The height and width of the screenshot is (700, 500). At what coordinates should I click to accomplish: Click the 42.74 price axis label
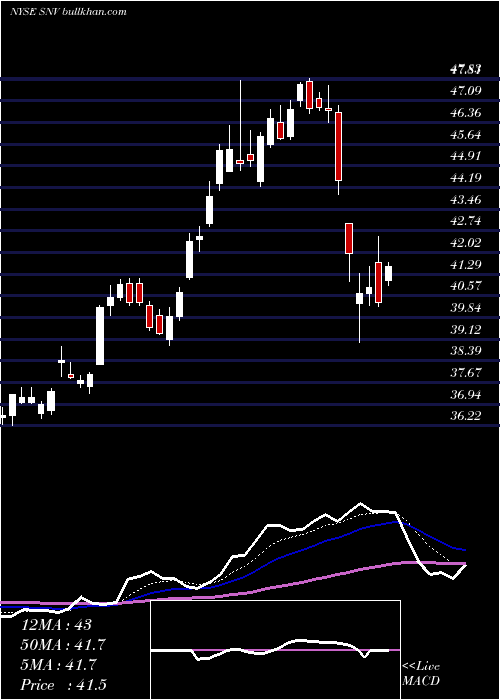pyautogui.click(x=466, y=221)
